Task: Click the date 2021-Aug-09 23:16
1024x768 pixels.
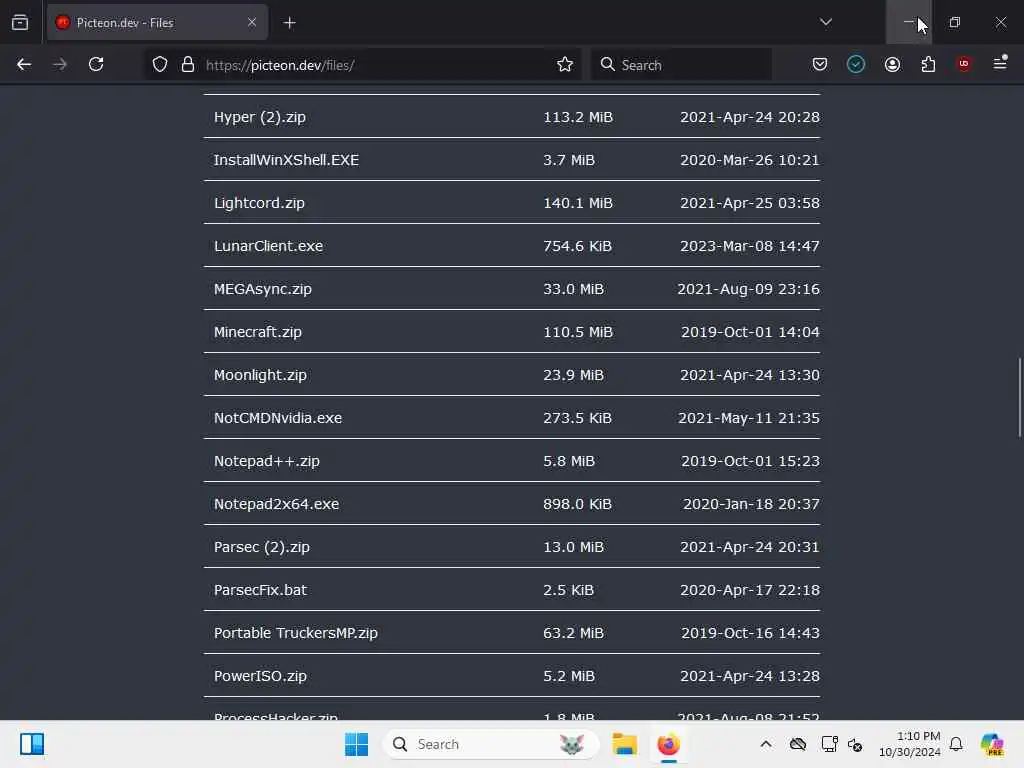Action: point(748,289)
